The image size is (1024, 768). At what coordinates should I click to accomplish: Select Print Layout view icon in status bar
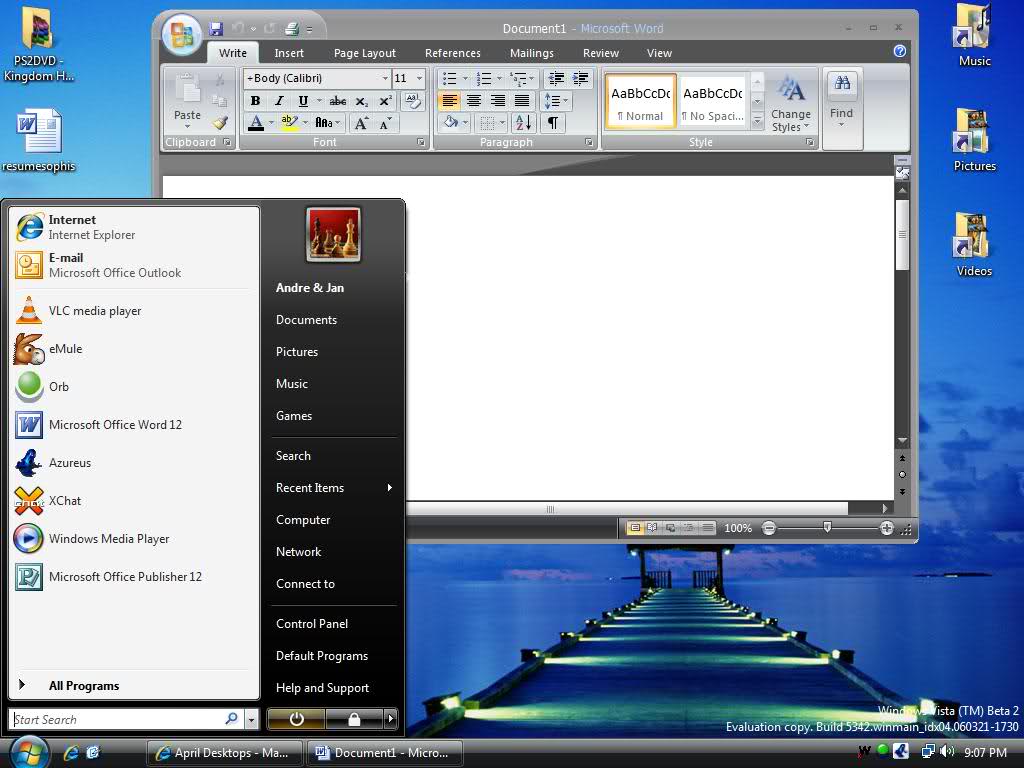coord(634,528)
